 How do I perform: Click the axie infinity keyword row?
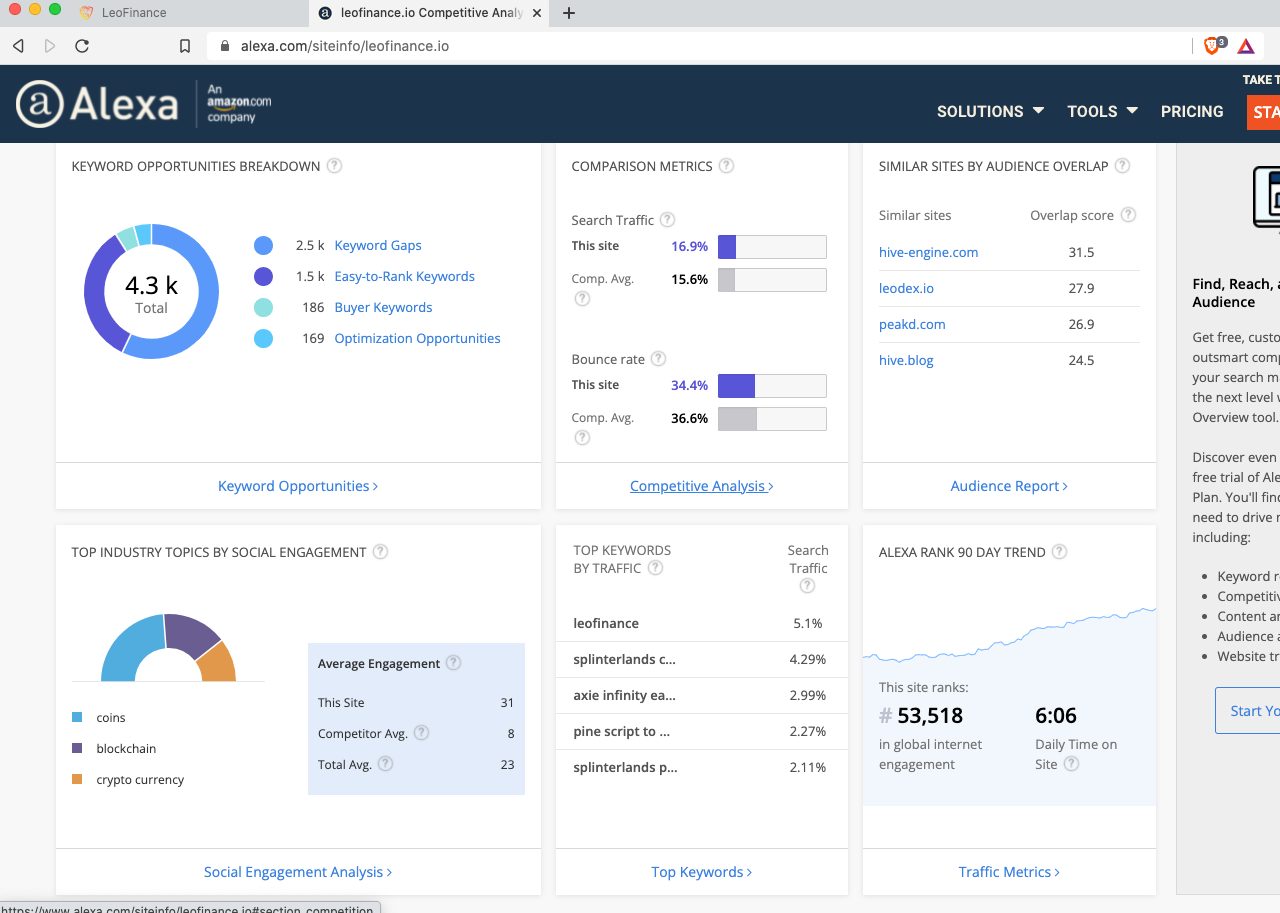tap(702, 695)
